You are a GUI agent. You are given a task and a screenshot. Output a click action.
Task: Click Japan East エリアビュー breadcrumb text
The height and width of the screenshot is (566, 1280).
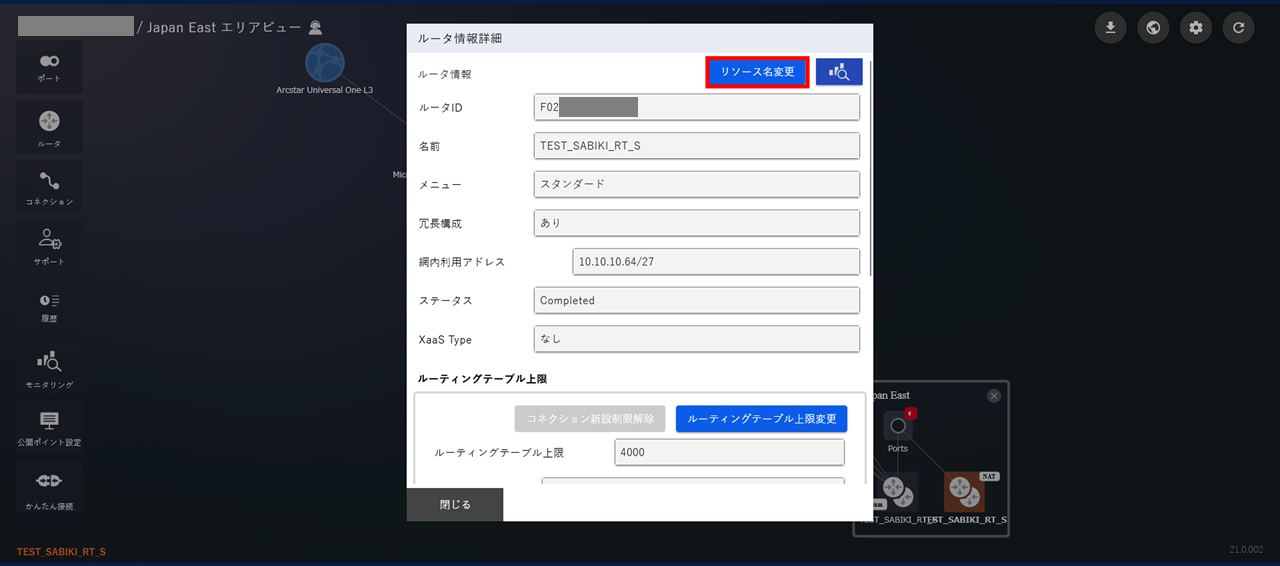224,28
